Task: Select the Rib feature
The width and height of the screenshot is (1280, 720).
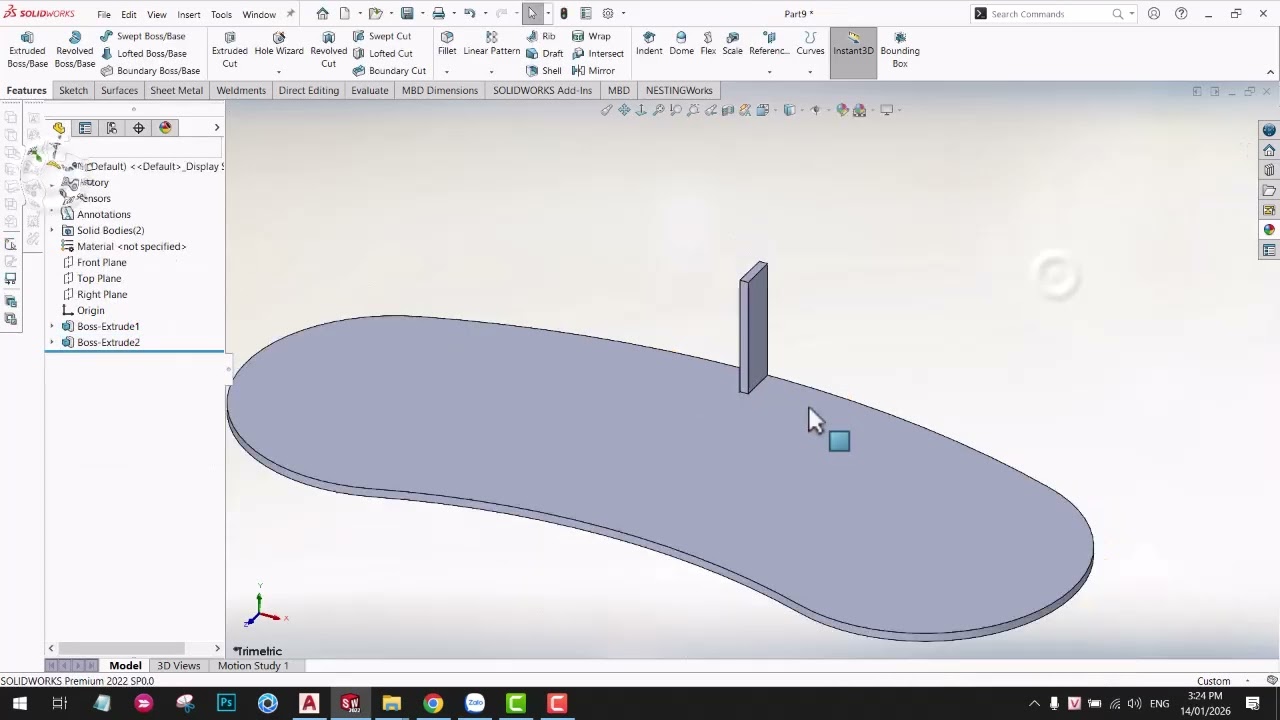Action: [540, 36]
